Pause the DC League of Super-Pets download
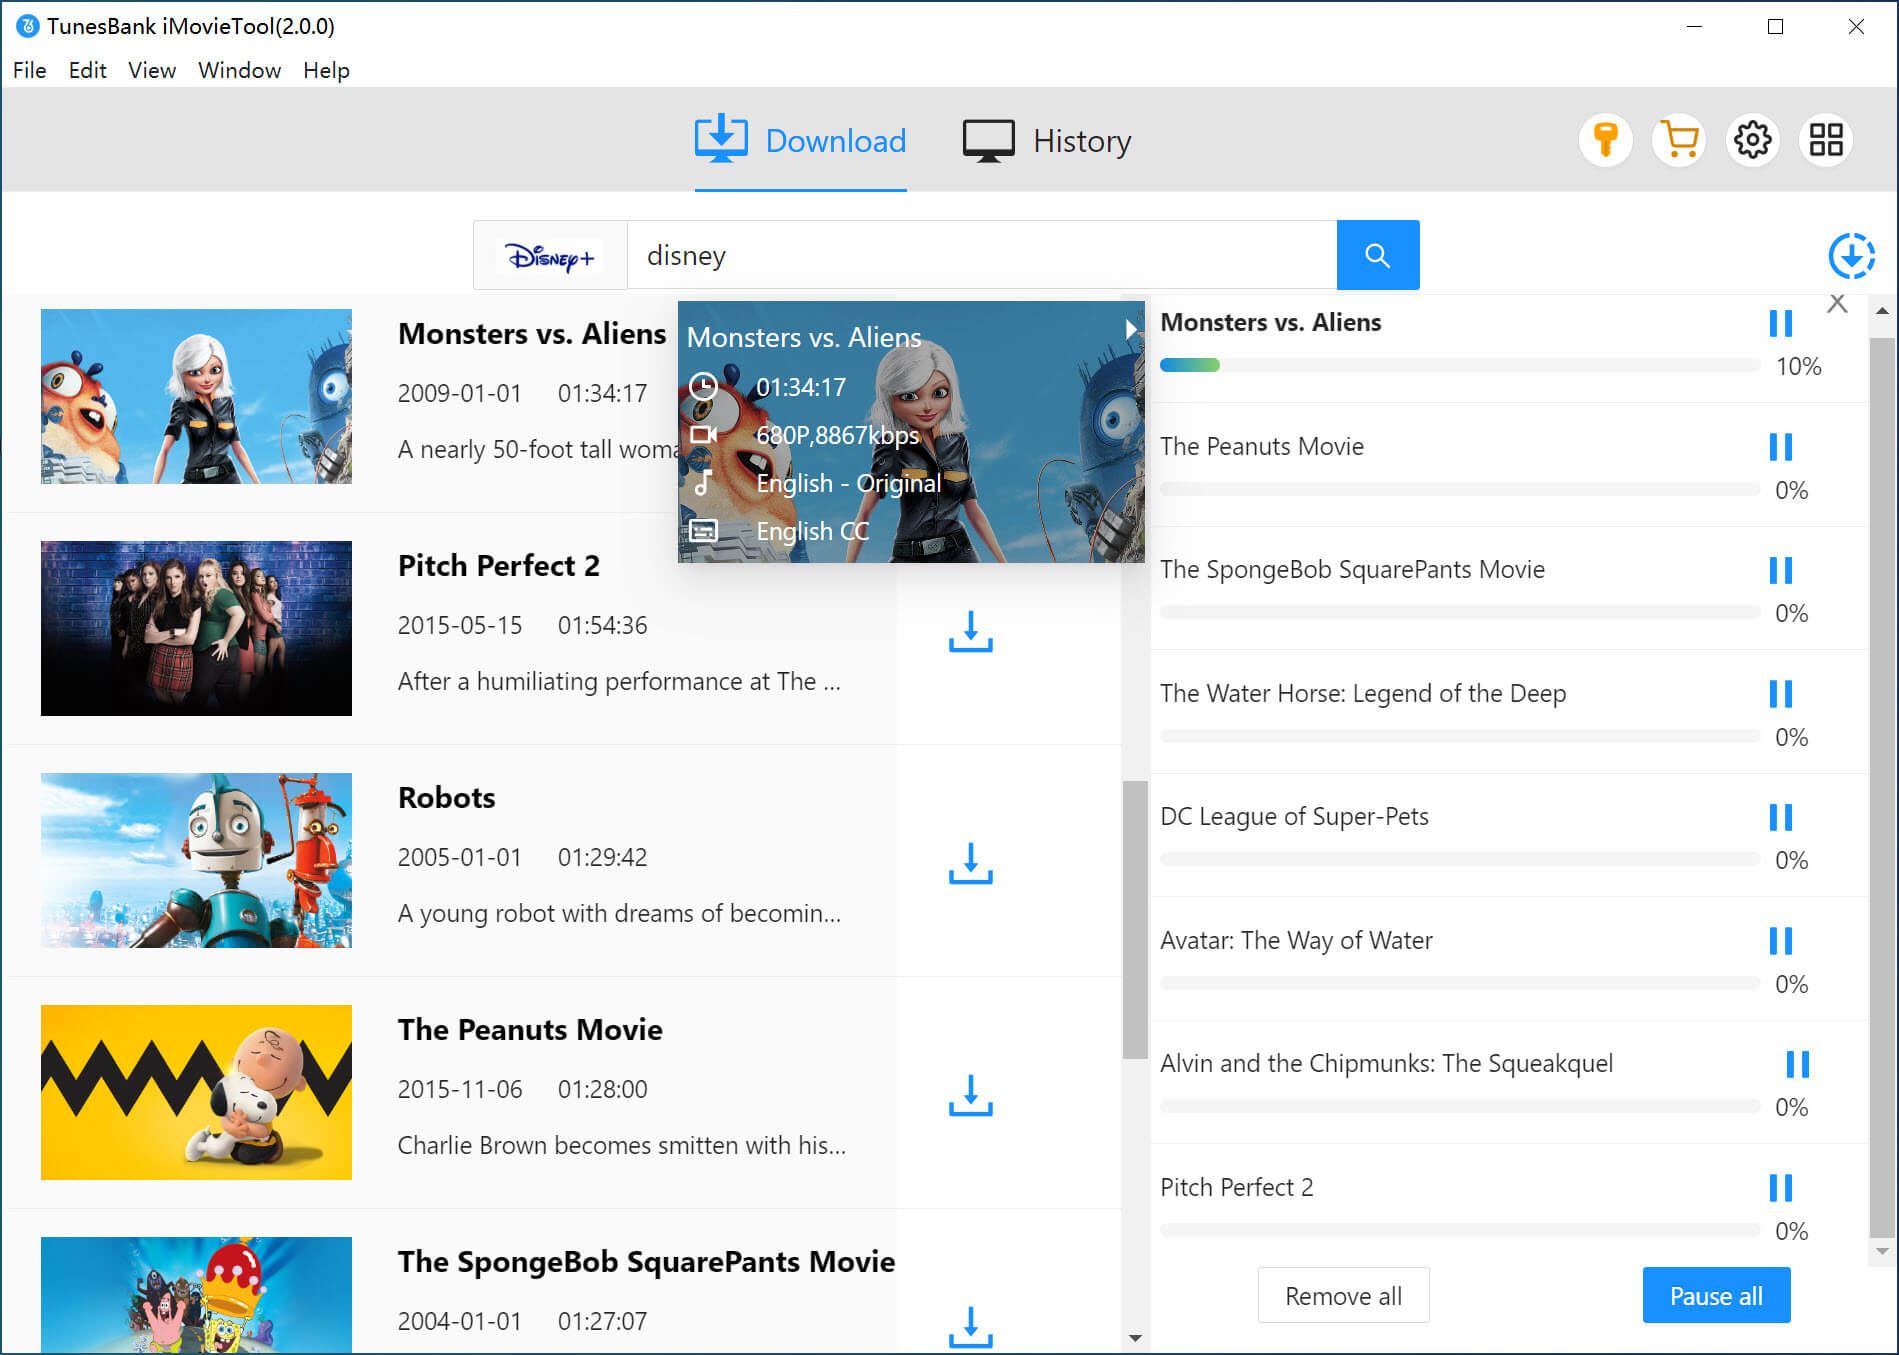The image size is (1899, 1355). (1780, 817)
